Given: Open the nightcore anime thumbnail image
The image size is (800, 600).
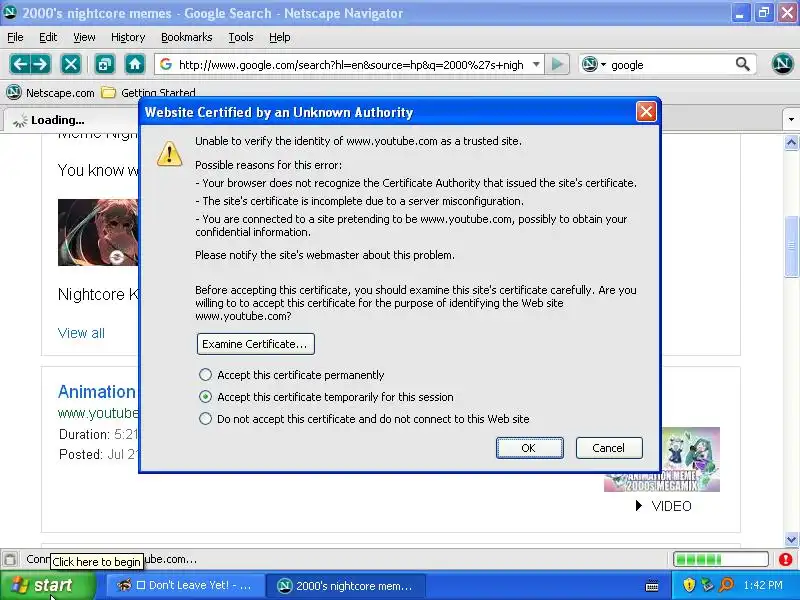Looking at the screenshot, I should pos(98,232).
